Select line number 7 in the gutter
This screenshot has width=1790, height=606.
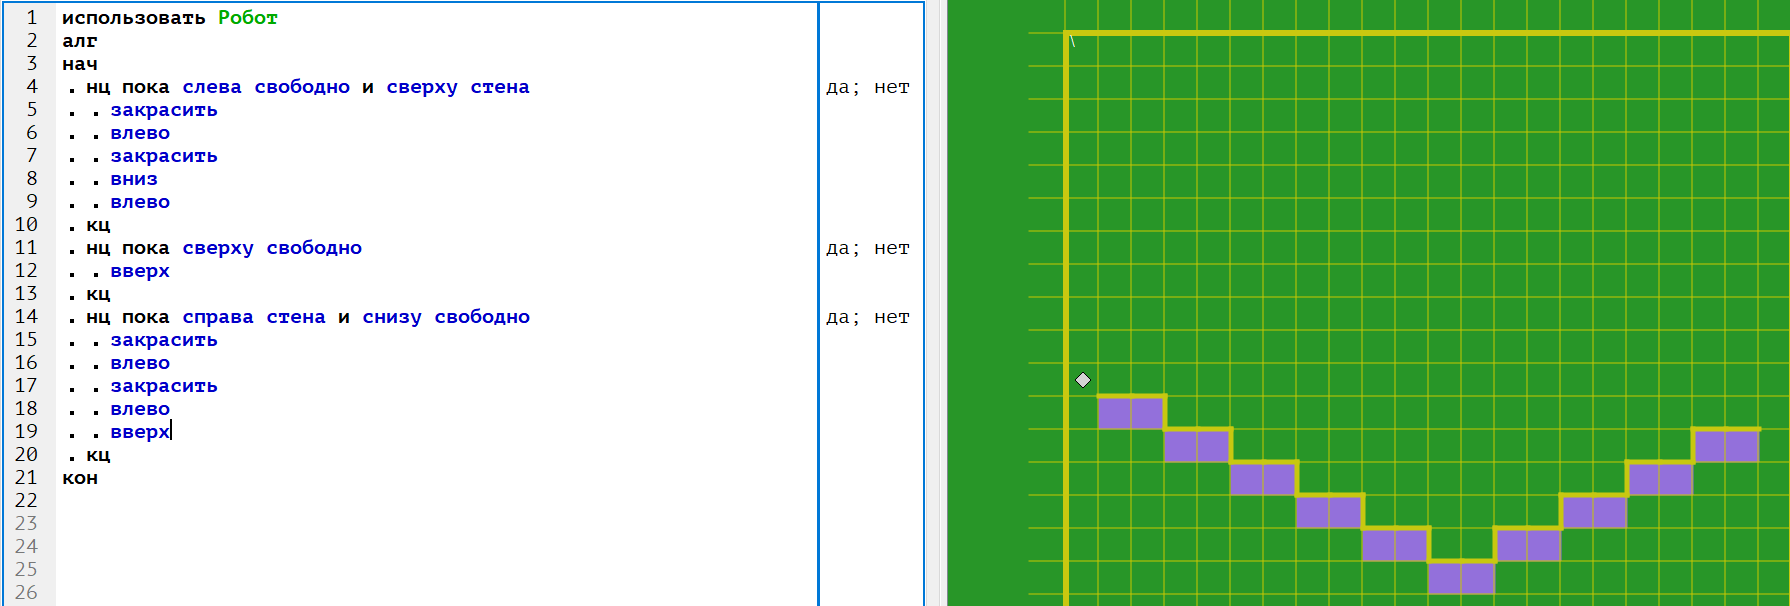point(31,156)
